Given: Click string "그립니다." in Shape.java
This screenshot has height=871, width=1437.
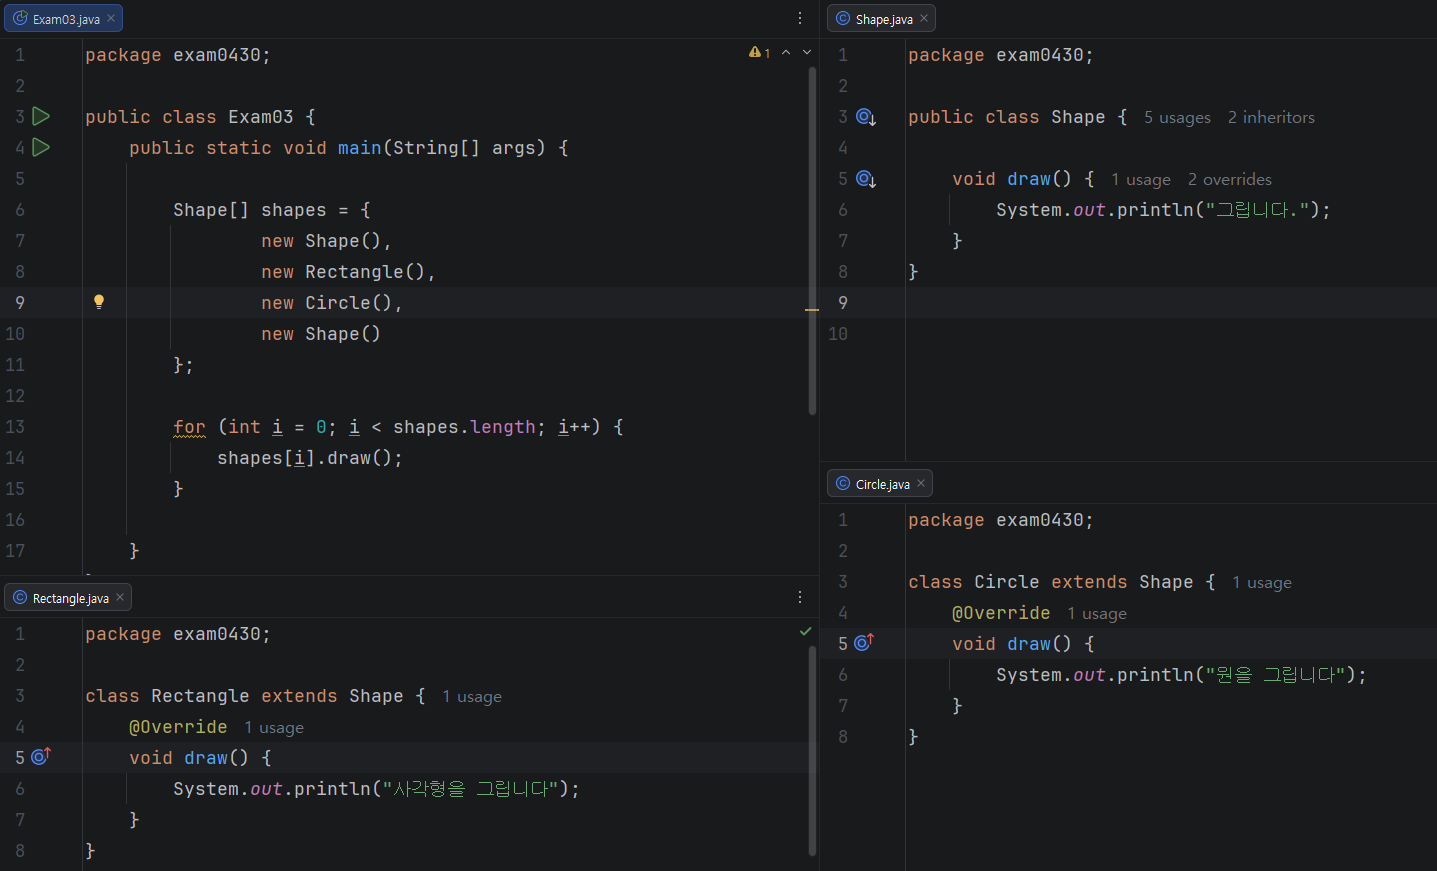Looking at the screenshot, I should 1258,210.
